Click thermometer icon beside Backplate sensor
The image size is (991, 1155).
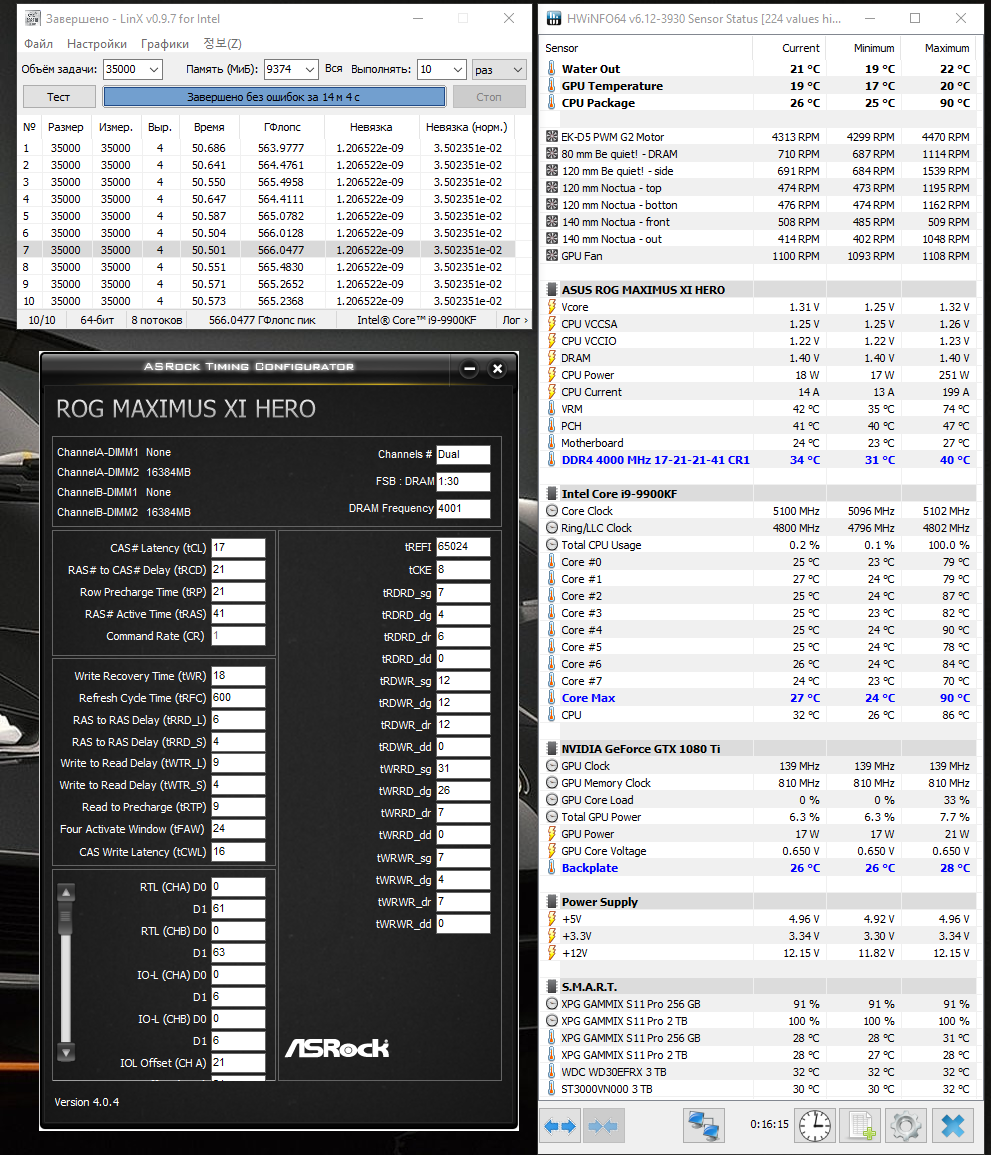click(x=551, y=868)
